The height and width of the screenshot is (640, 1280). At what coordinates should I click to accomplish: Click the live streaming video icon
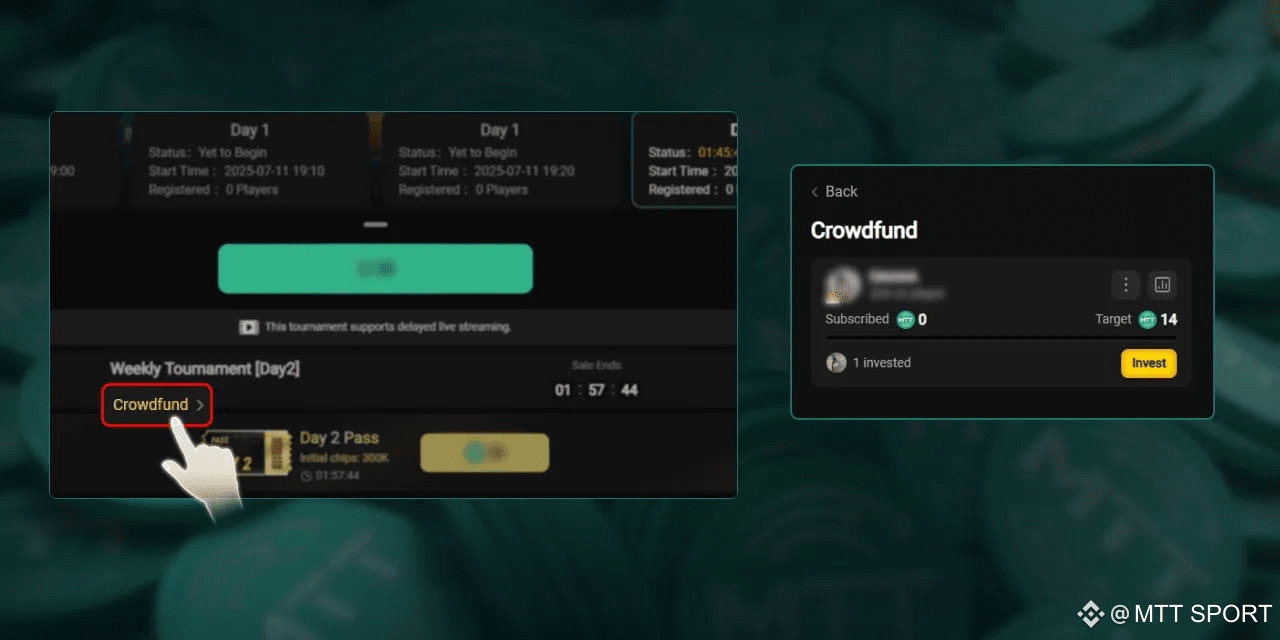pos(248,327)
